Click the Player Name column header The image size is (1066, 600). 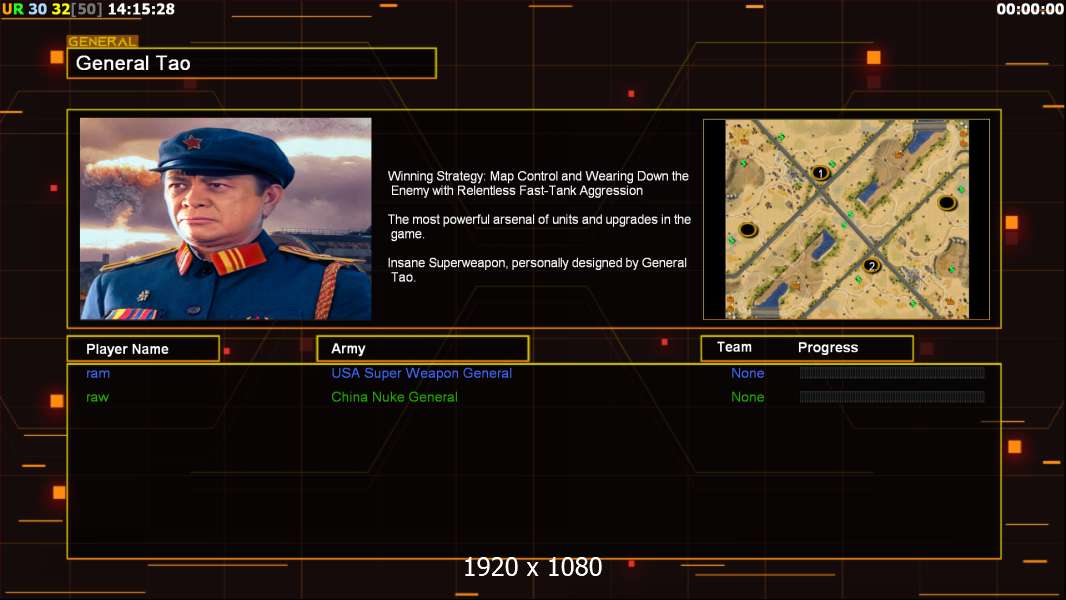click(x=143, y=349)
